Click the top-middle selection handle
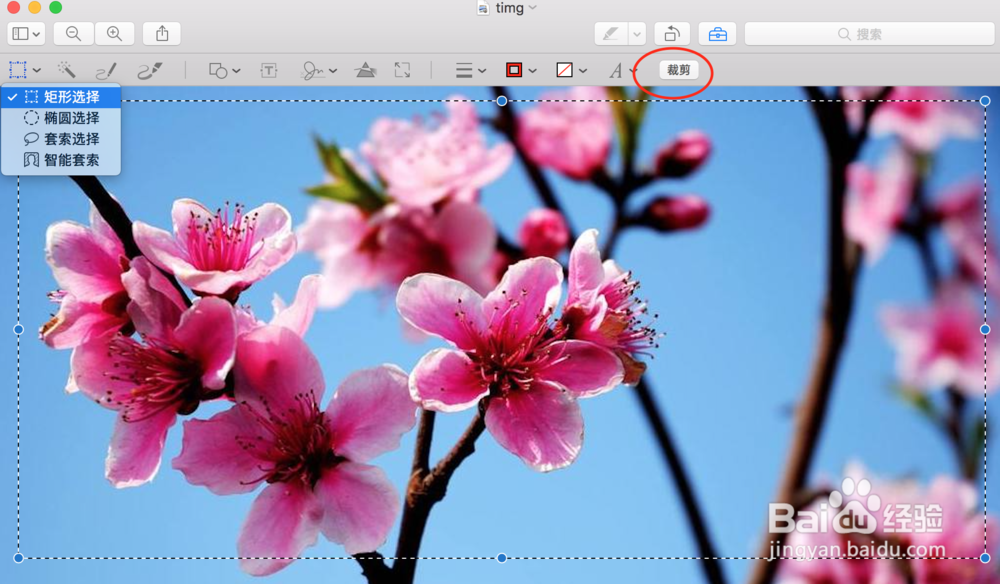The image size is (1000, 584). [x=502, y=101]
